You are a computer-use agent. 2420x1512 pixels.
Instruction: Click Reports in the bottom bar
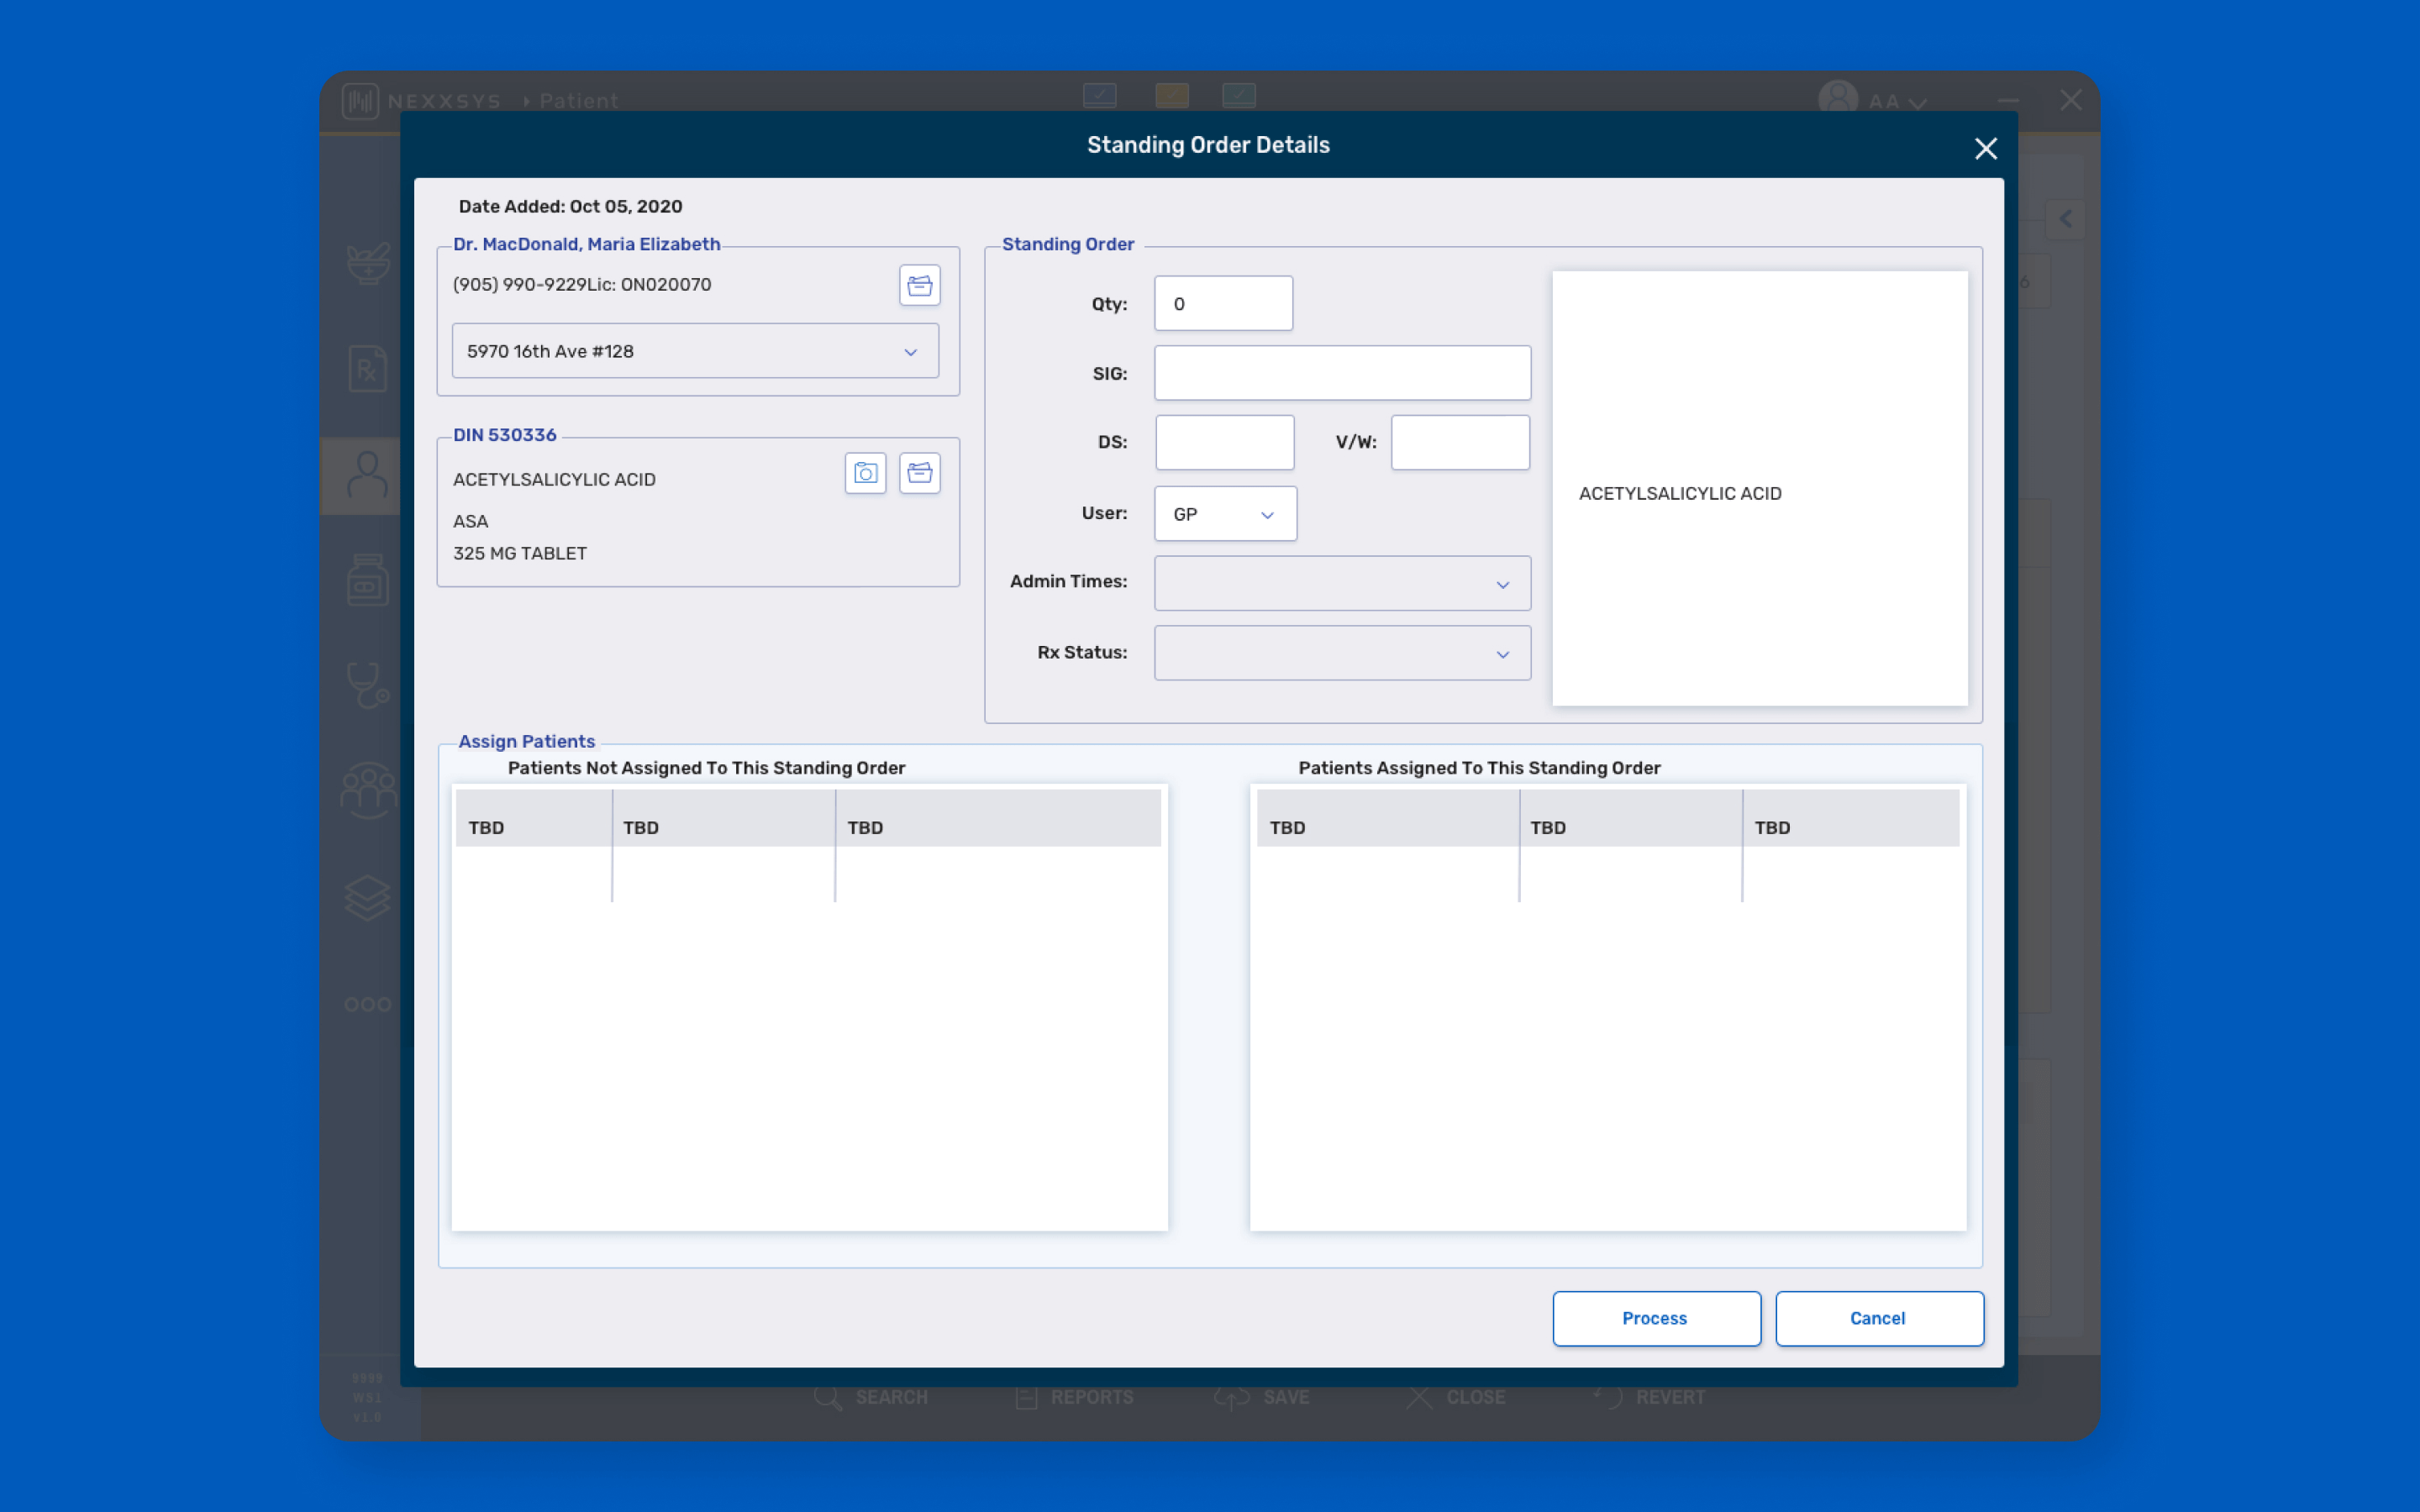click(1075, 1397)
